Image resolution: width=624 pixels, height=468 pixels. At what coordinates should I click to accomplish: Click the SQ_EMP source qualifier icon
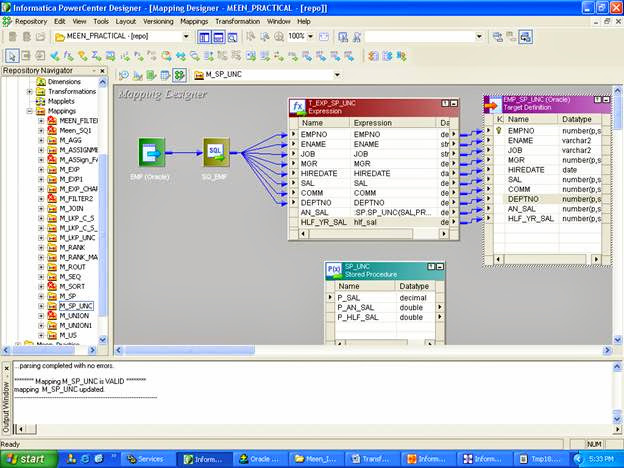coord(216,152)
